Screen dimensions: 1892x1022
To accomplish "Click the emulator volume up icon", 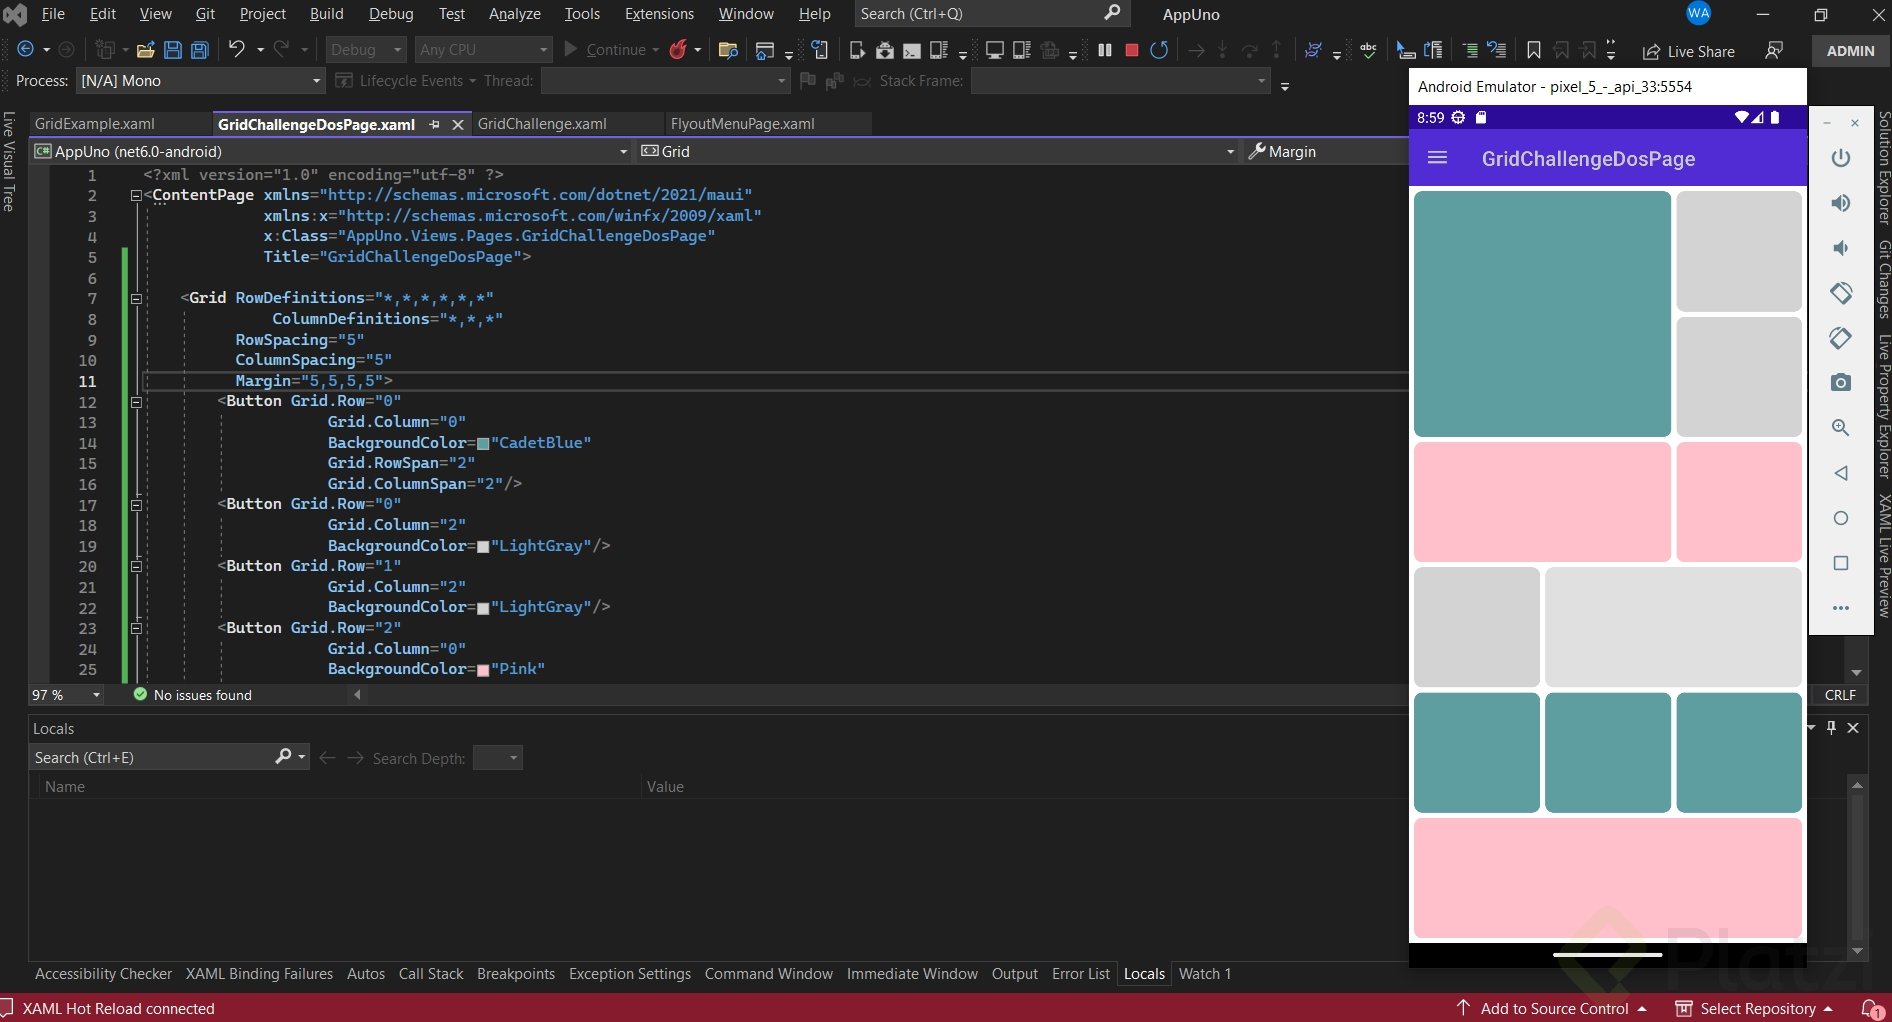I will pyautogui.click(x=1840, y=203).
